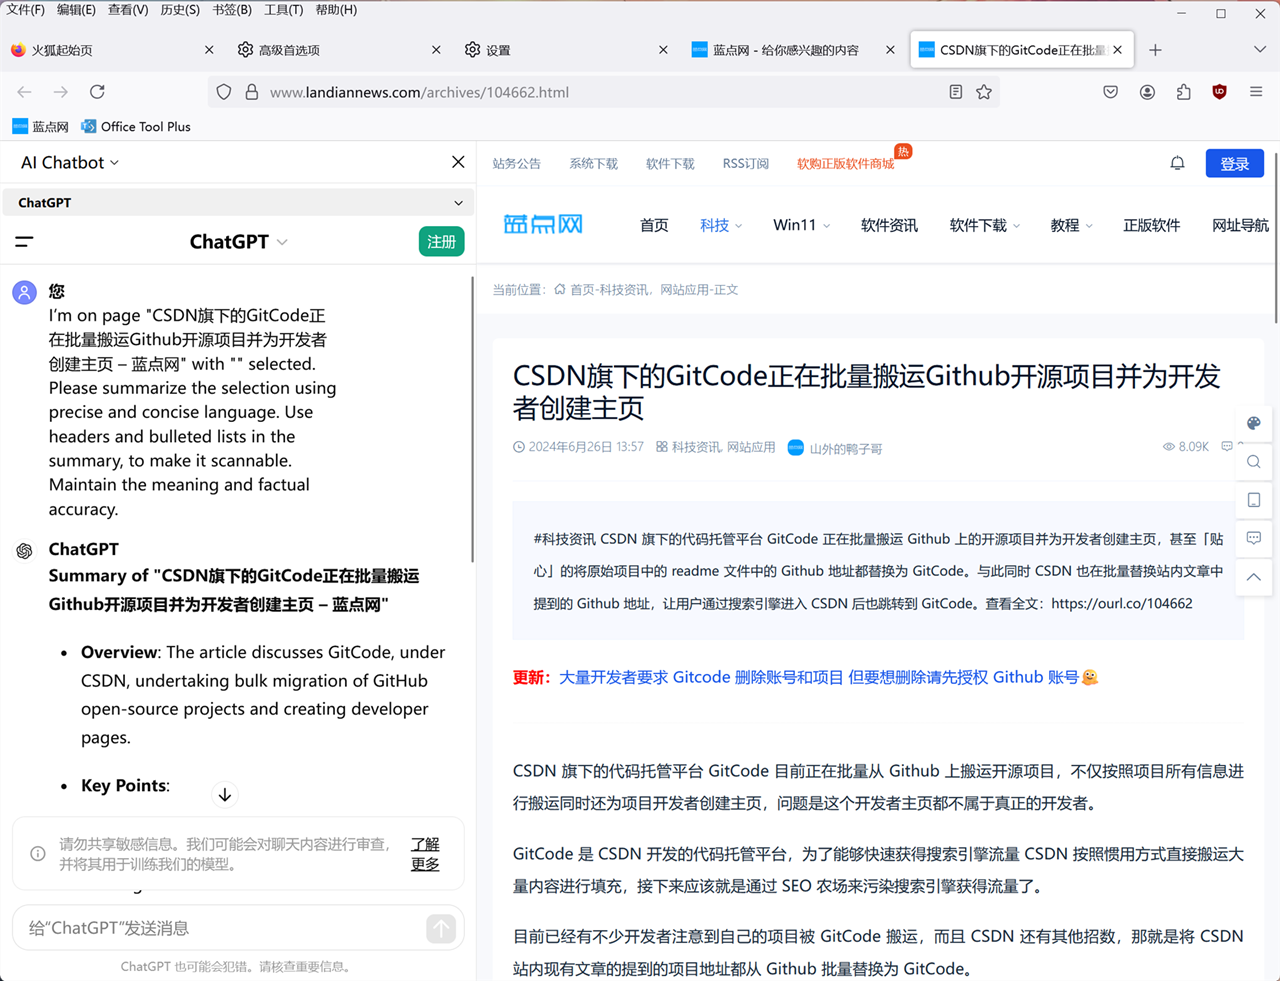Open theme palette icon on page
This screenshot has width=1280, height=981.
(1254, 423)
